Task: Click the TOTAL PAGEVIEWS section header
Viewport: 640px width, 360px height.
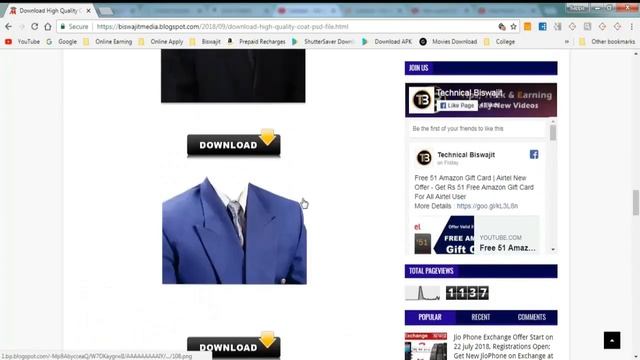Action: (481, 271)
